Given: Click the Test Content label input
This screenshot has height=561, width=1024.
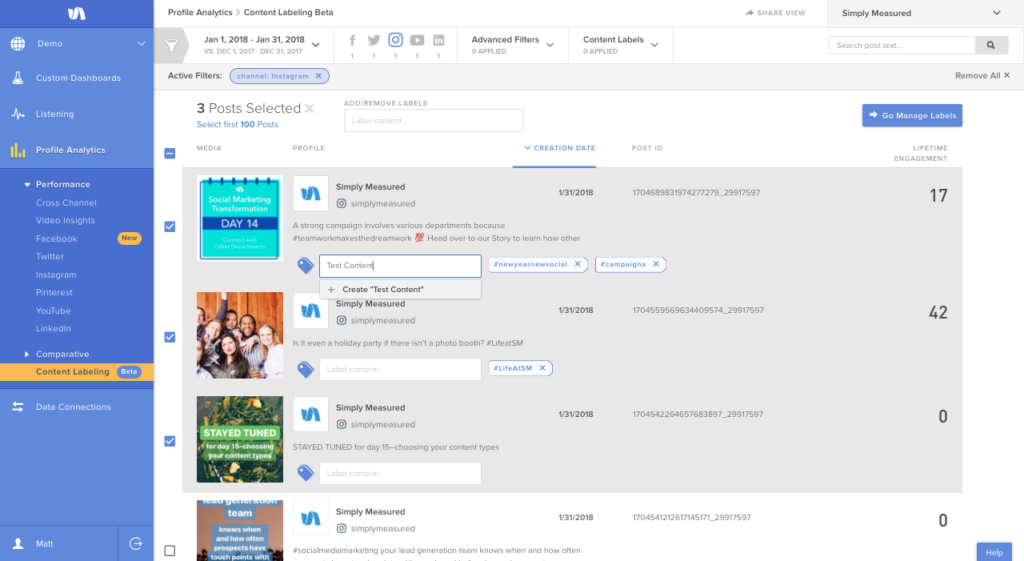Looking at the screenshot, I should [400, 265].
